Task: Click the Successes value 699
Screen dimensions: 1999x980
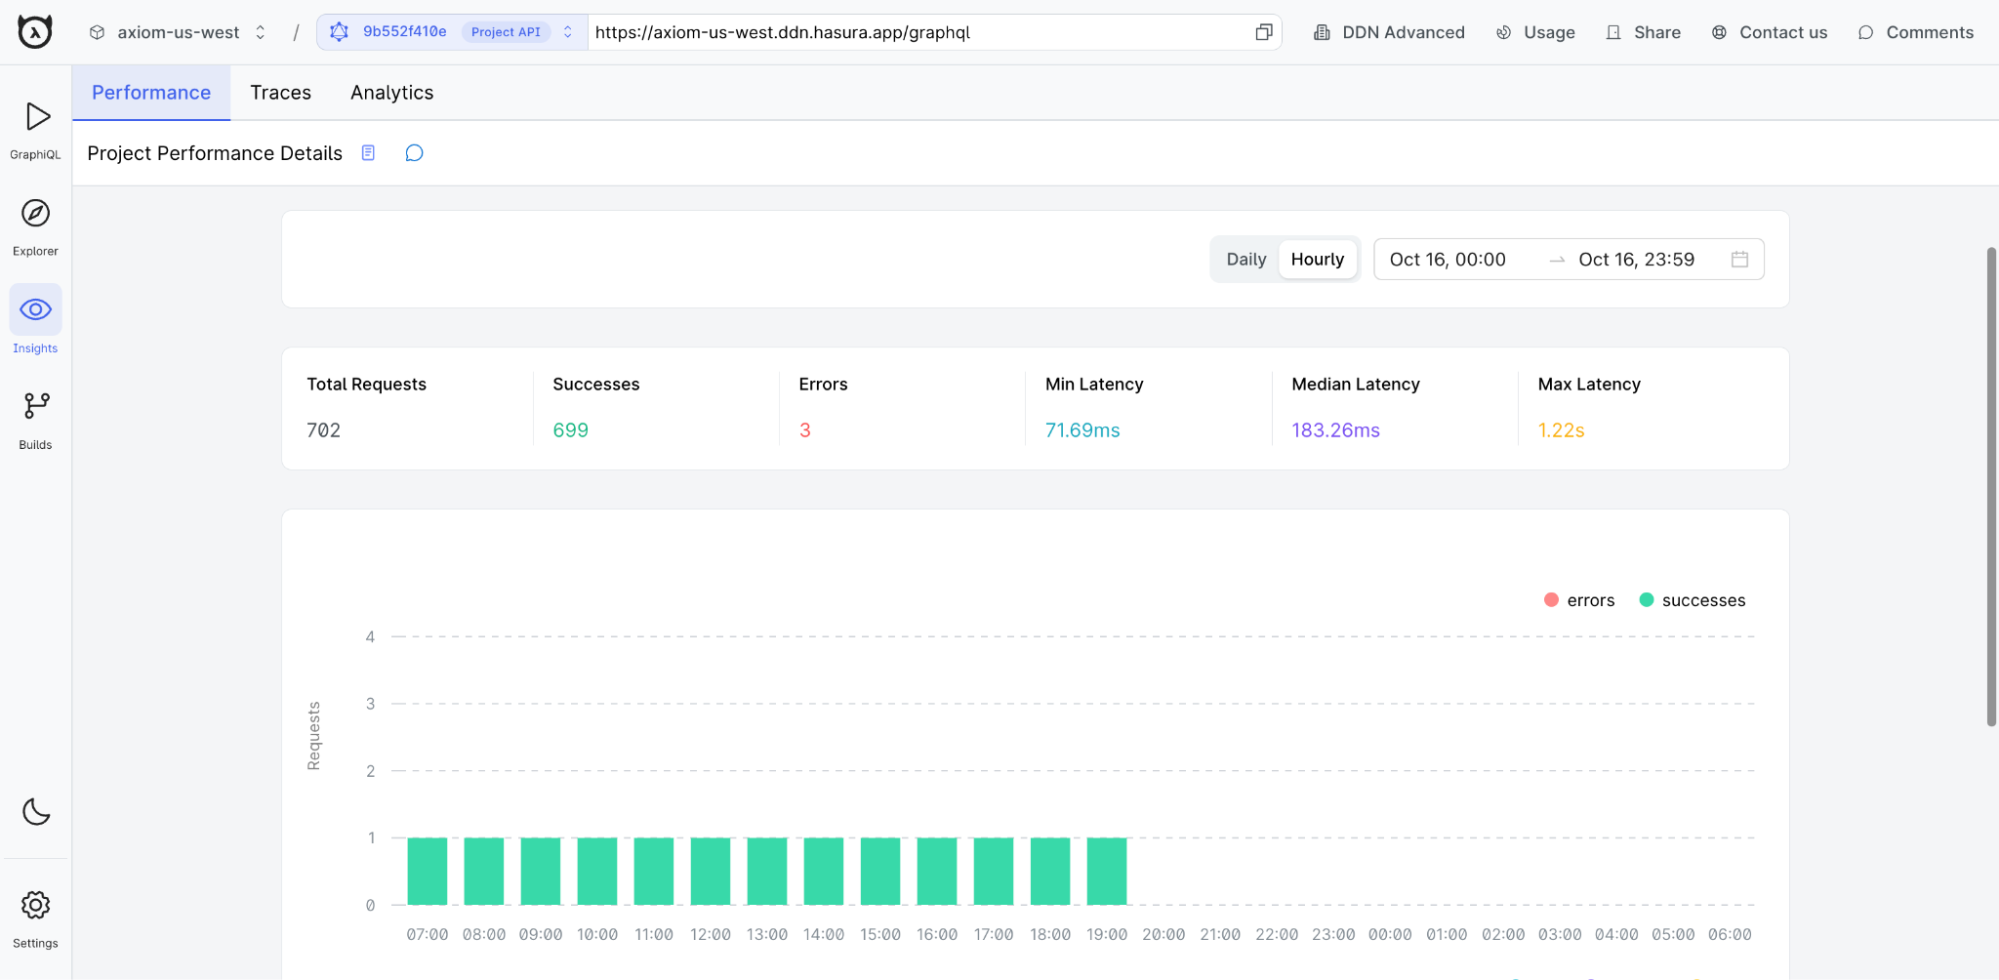Action: pos(570,430)
